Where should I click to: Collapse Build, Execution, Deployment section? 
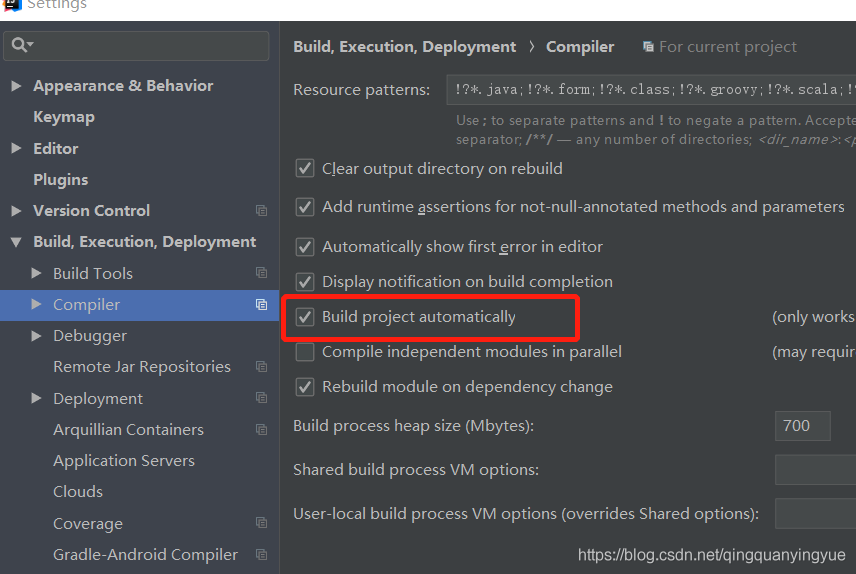click(x=16, y=242)
